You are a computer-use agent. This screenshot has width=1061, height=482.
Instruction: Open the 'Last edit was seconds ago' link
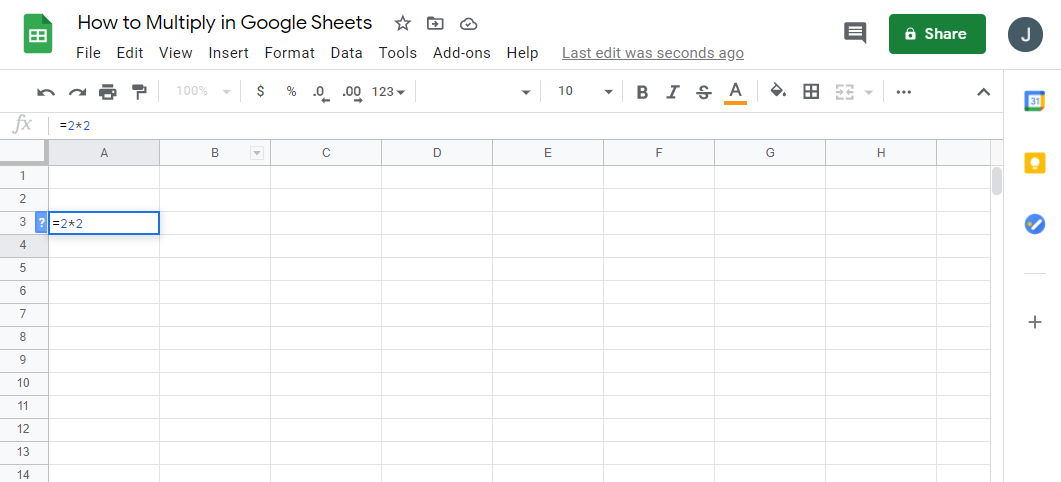click(652, 53)
